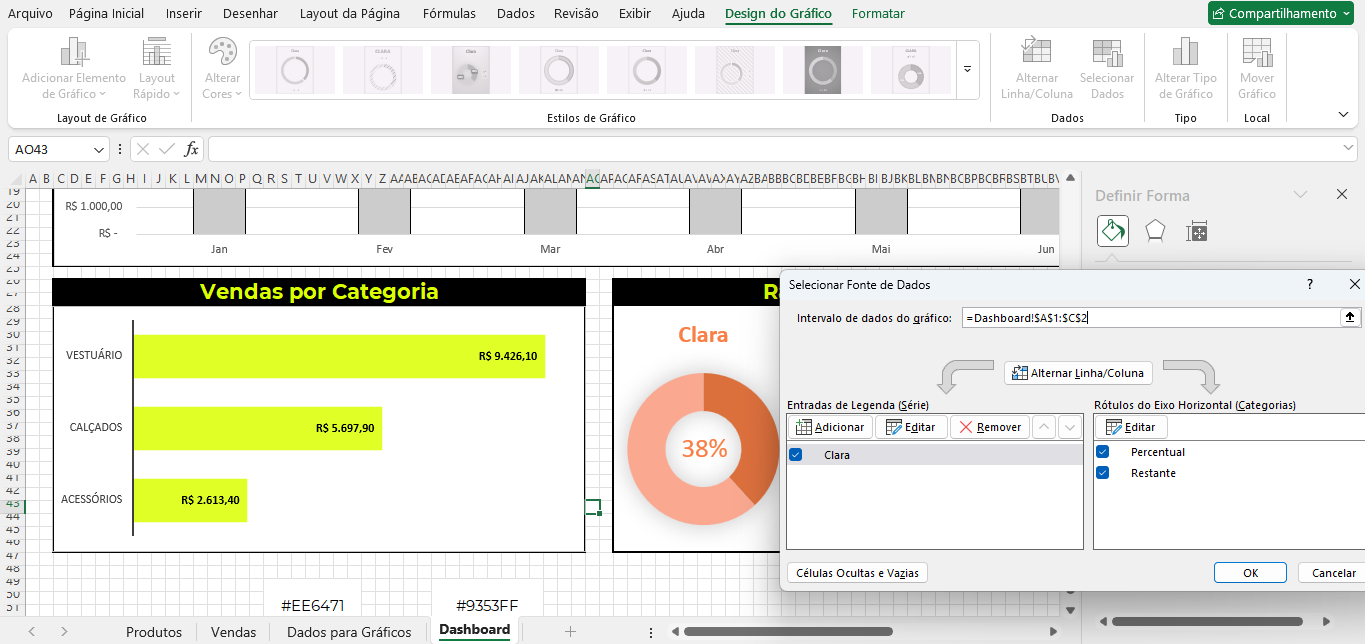Screen dimensions: 1365x644
Task: Click the Insert Function fx icon
Action: (x=192, y=149)
